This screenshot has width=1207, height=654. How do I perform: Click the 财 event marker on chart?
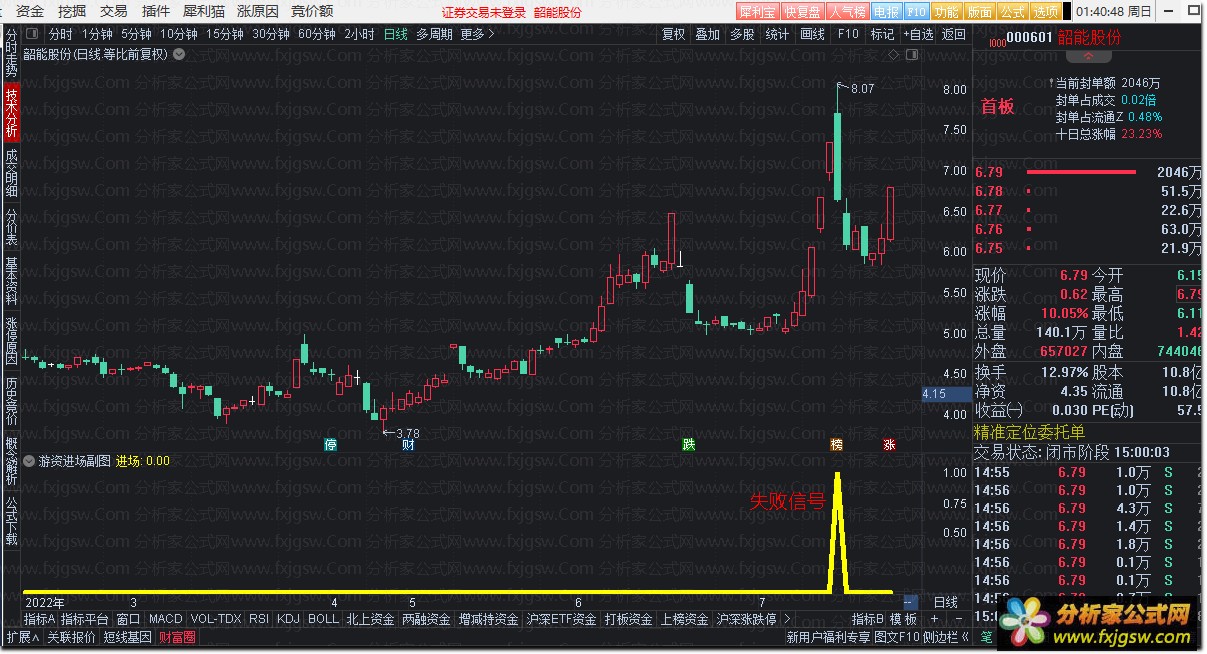[408, 445]
